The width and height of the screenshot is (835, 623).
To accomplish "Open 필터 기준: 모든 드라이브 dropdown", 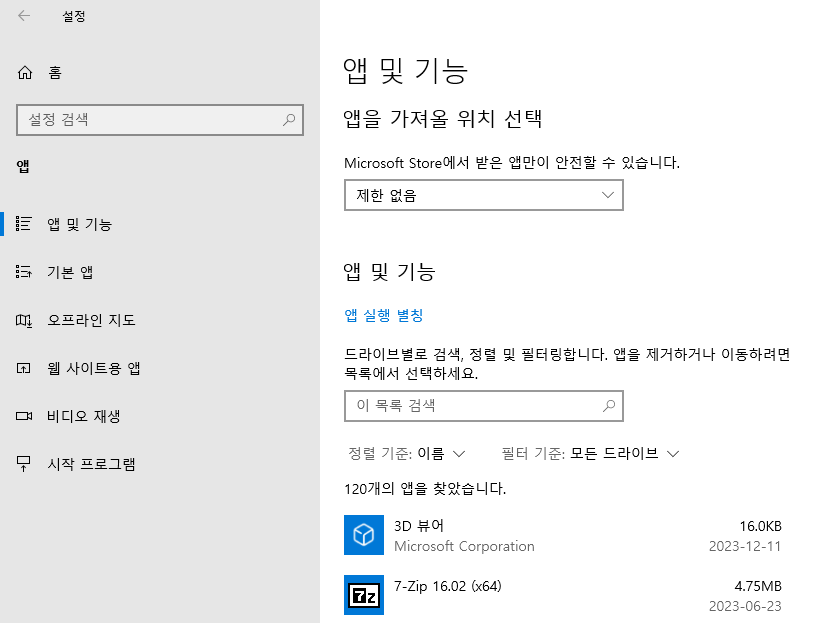I will click(591, 454).
